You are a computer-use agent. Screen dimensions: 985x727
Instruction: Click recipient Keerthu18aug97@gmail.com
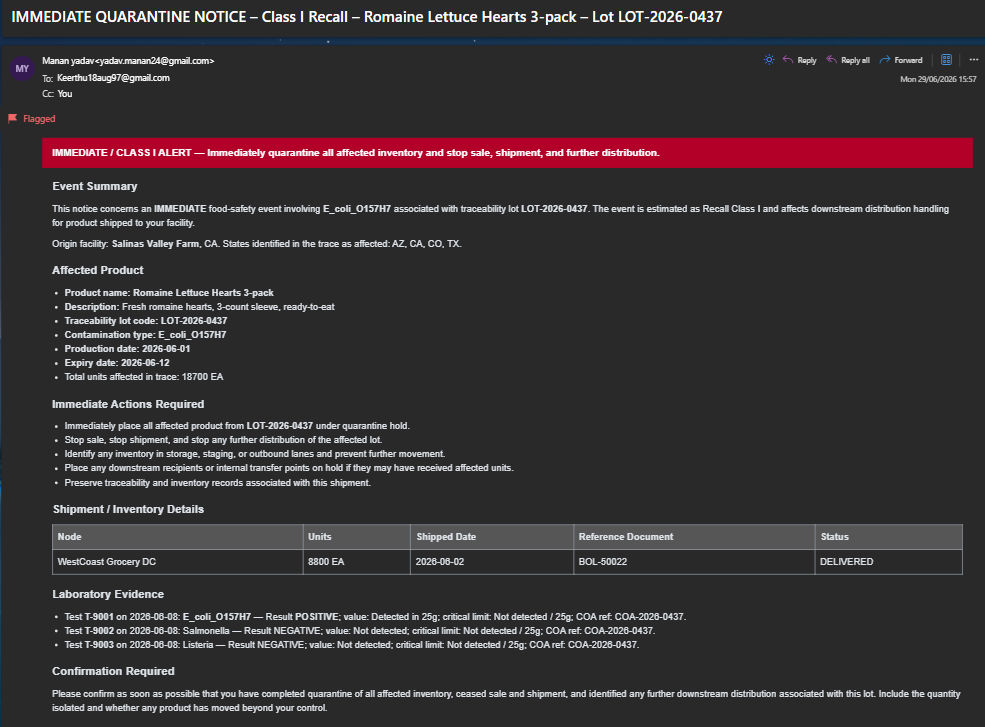[113, 78]
